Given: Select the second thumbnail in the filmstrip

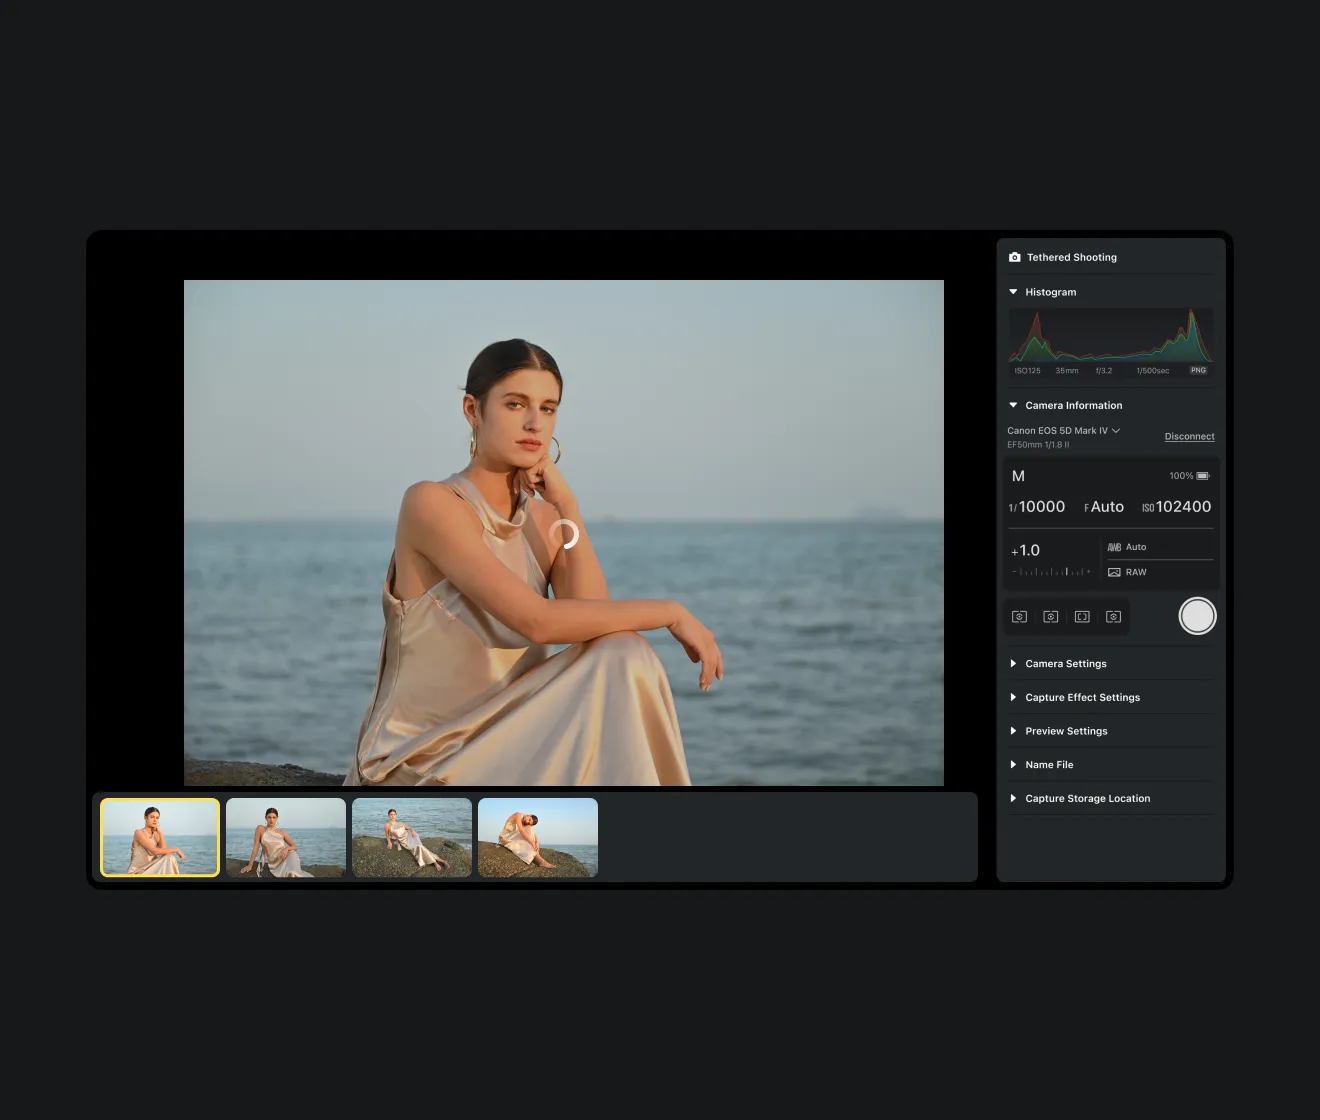Looking at the screenshot, I should pos(286,837).
